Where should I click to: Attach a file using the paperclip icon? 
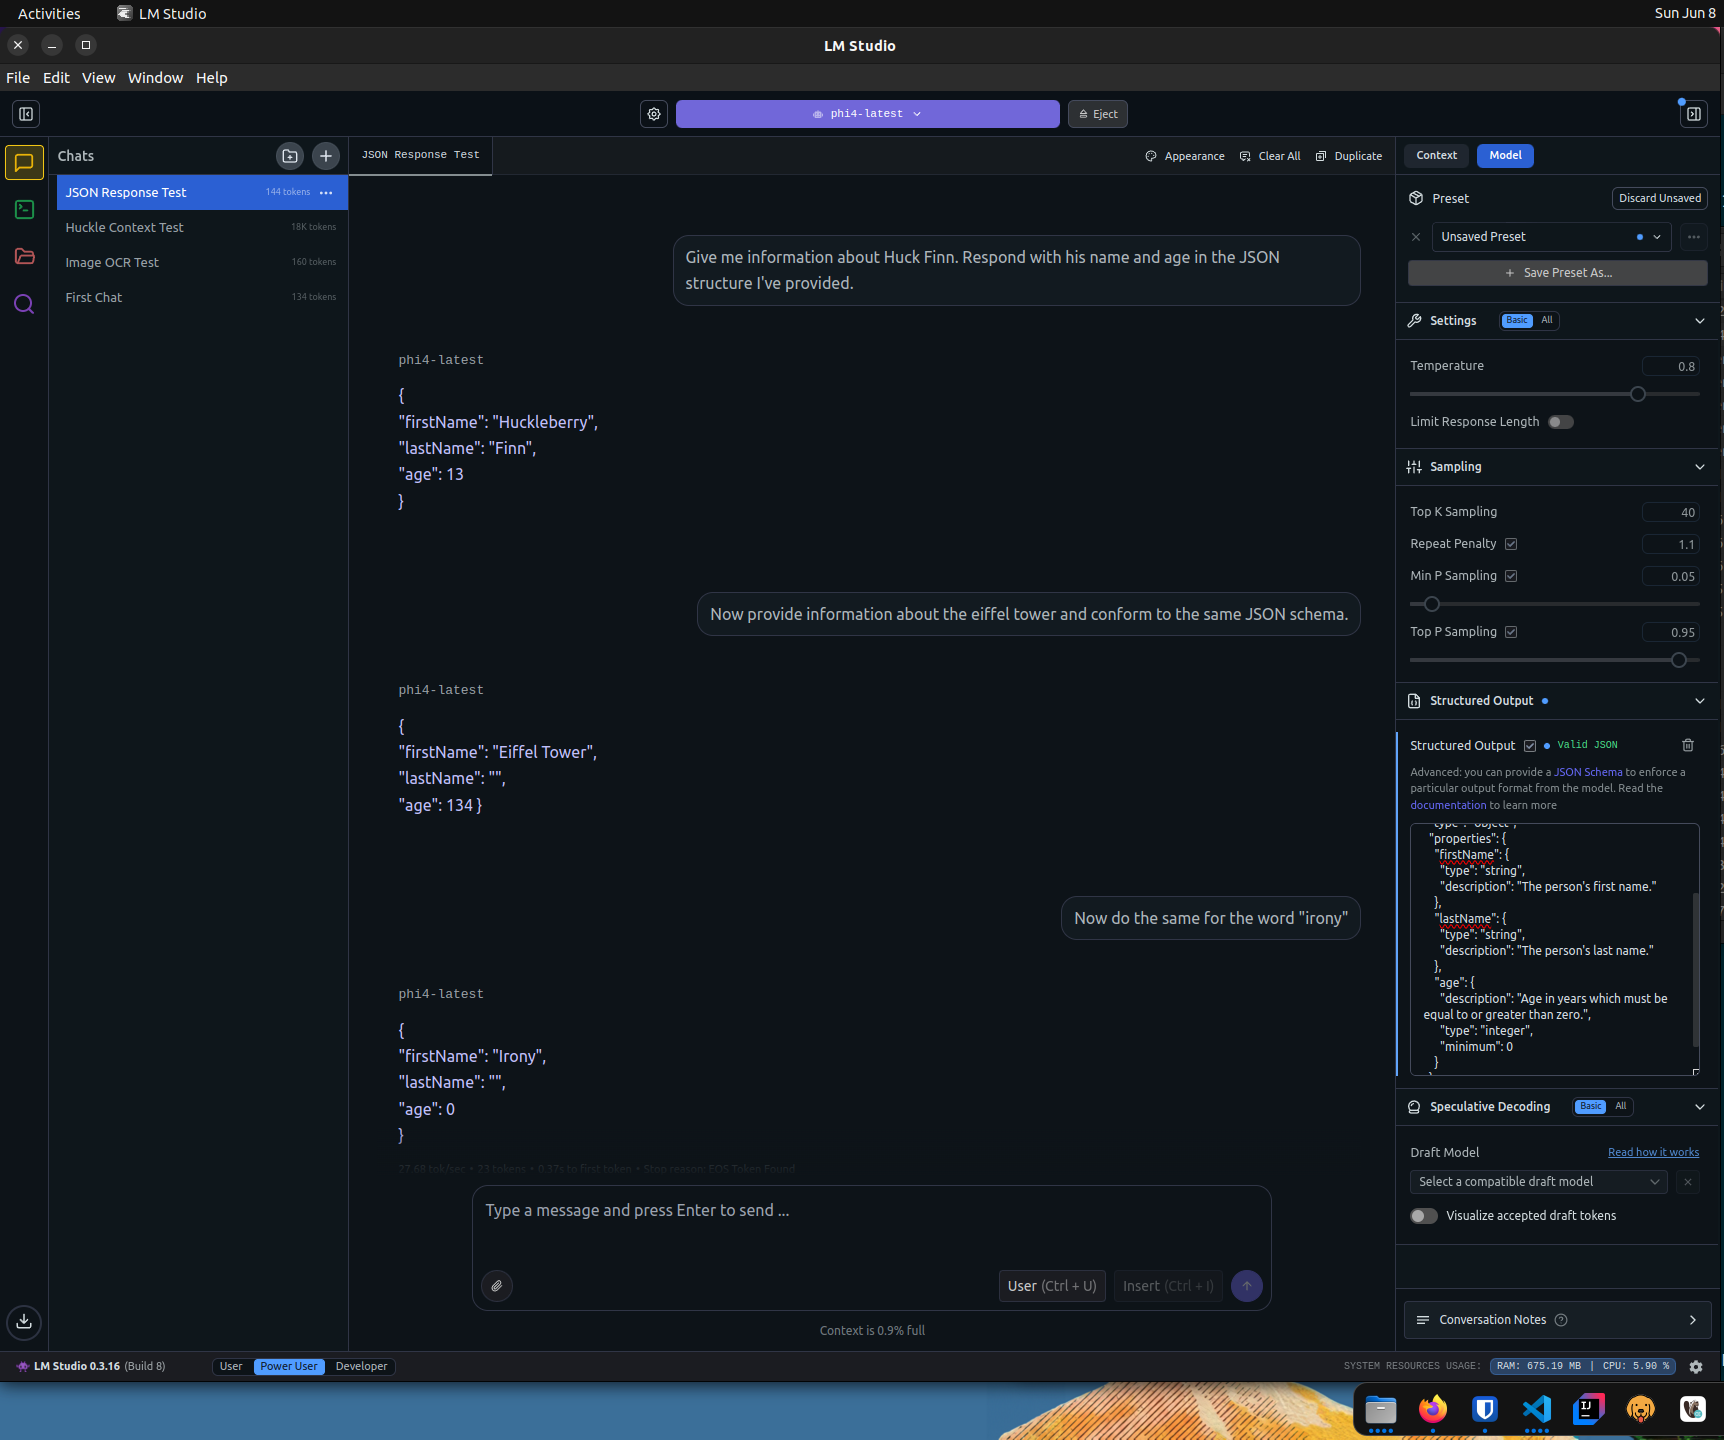click(497, 1286)
